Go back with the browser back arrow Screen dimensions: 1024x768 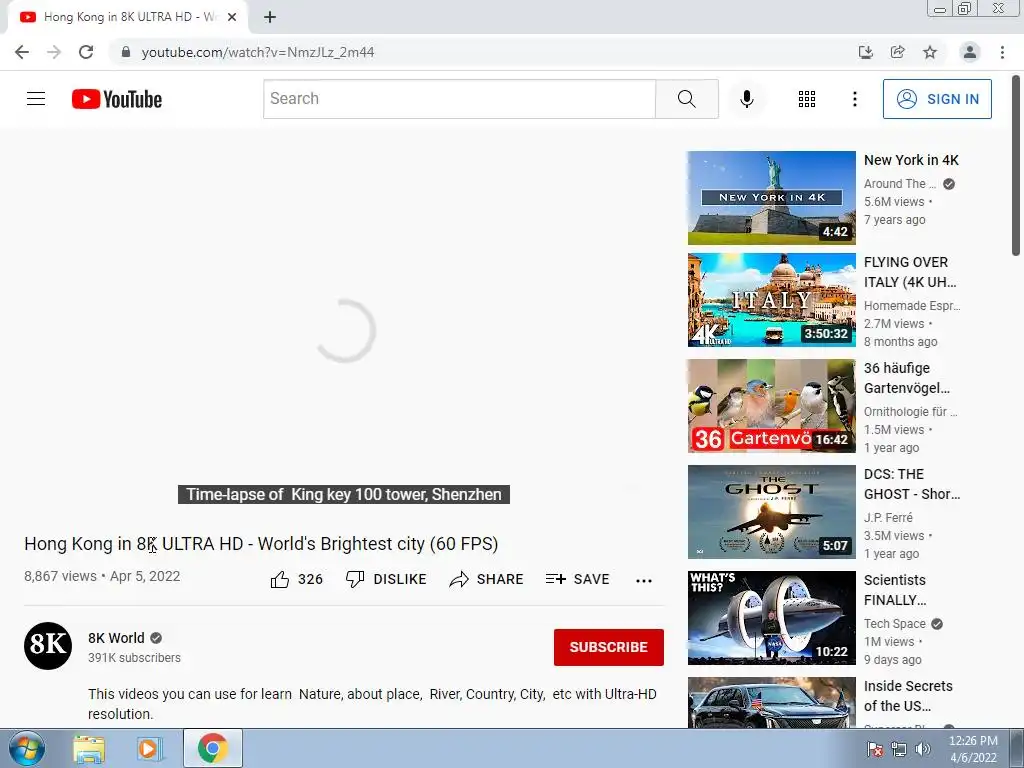point(22,52)
